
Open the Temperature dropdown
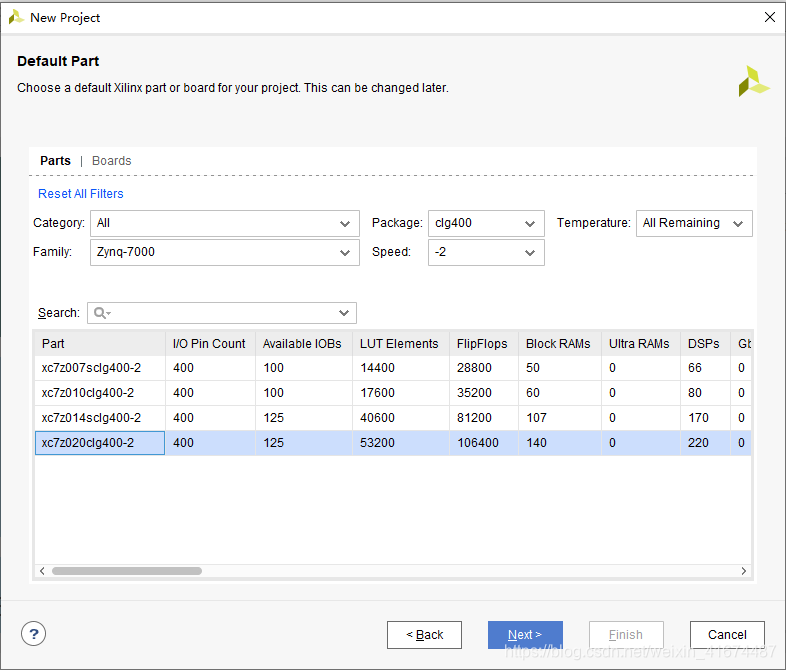(694, 224)
